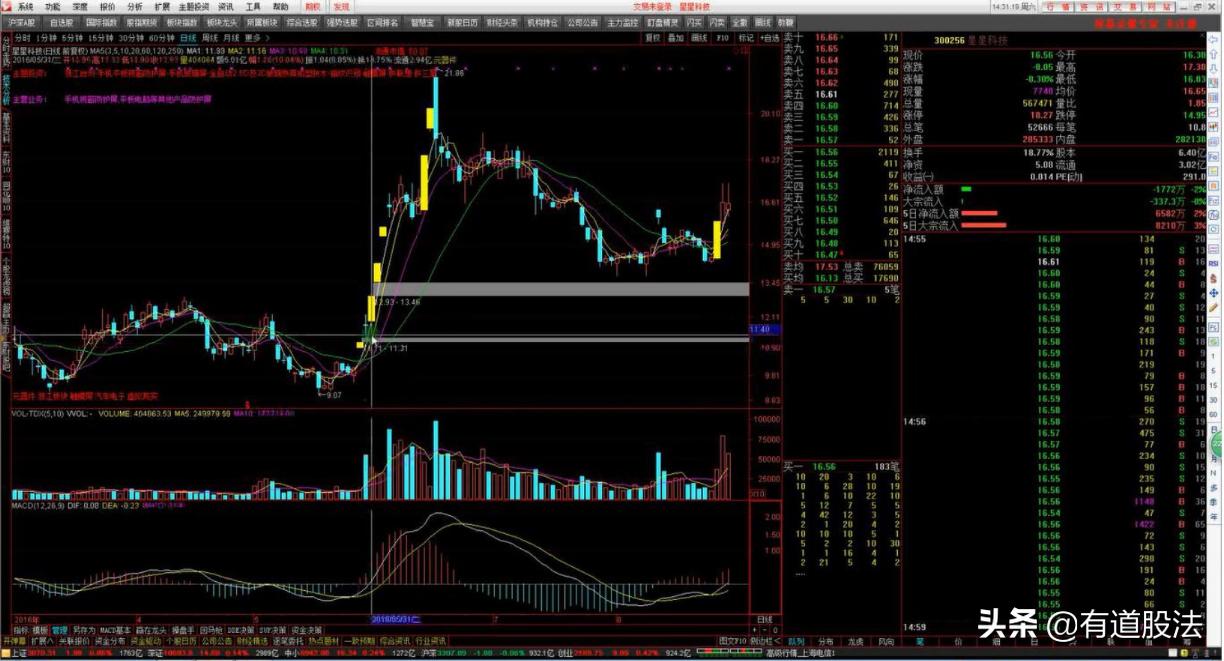Click the F10 chart button
Viewport: 1224px width, 661px height.
tap(723, 37)
